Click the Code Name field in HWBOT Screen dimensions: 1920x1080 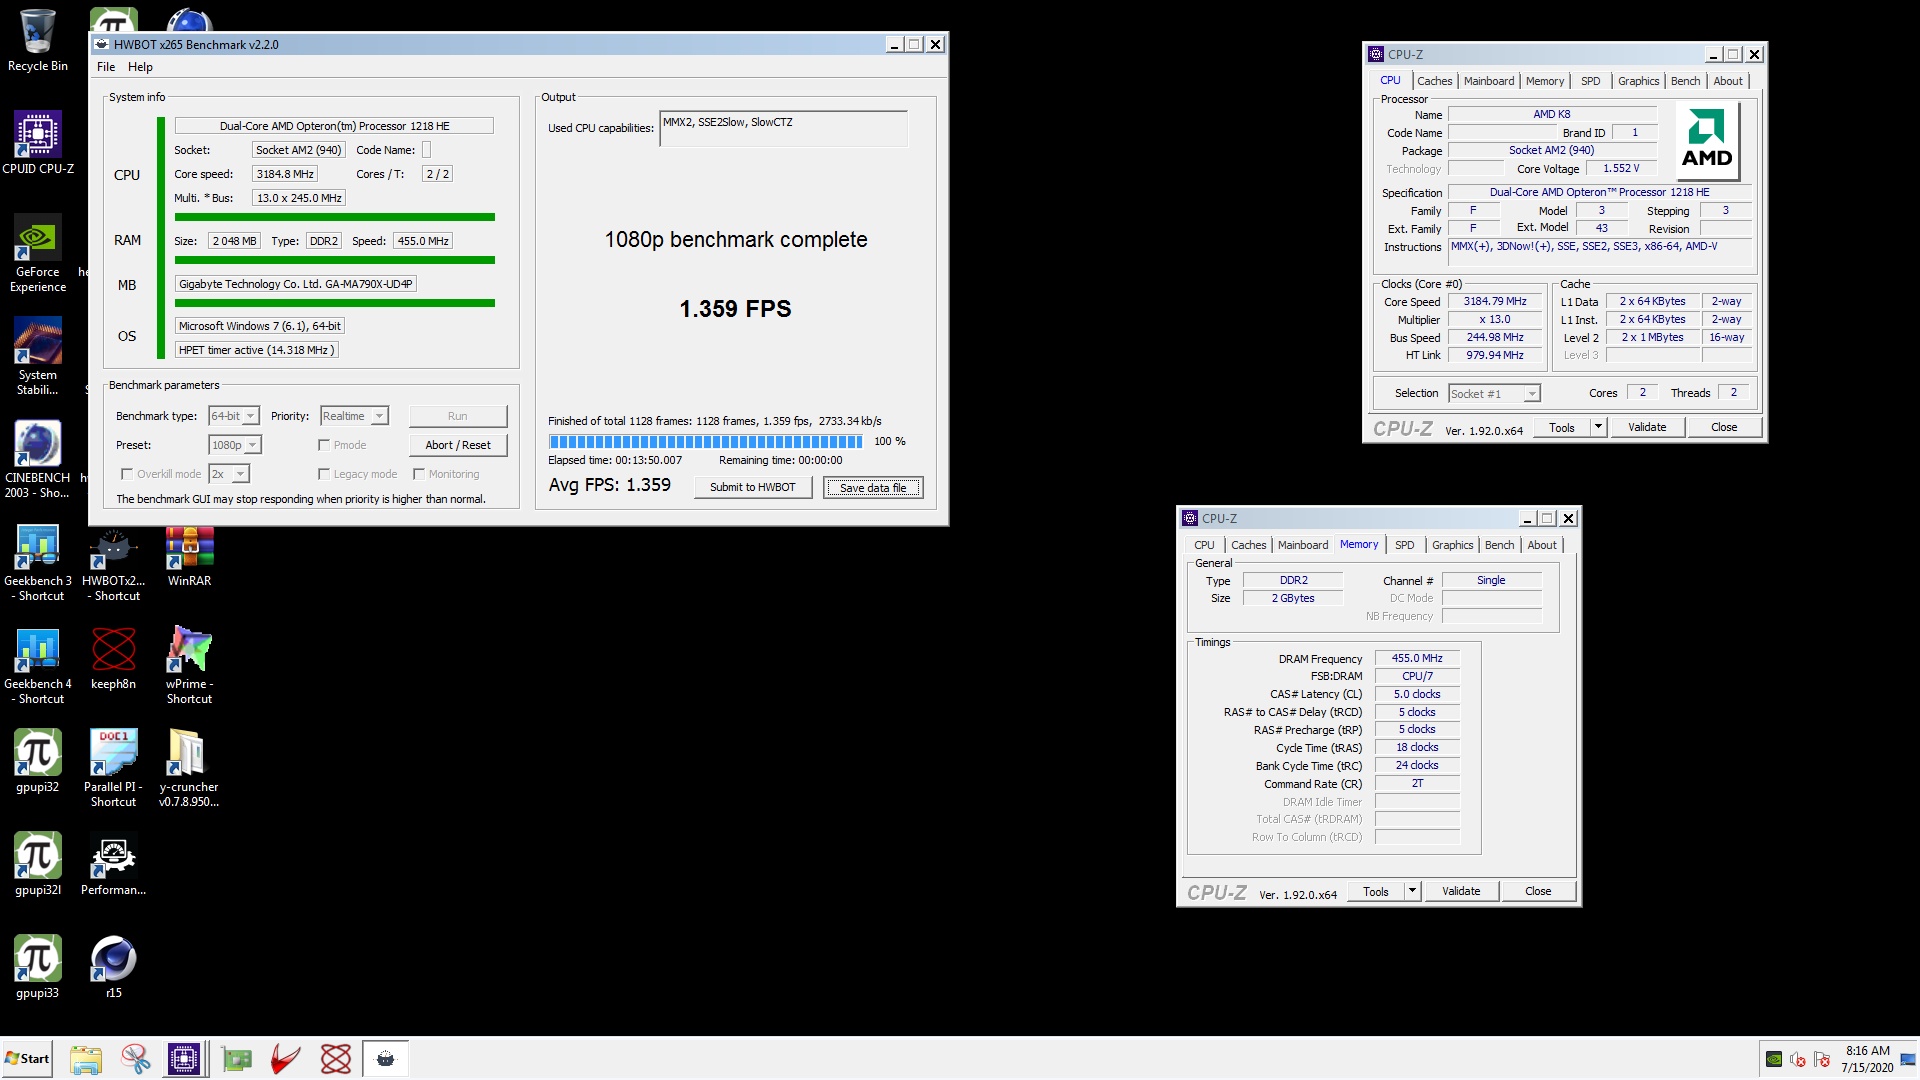click(426, 150)
